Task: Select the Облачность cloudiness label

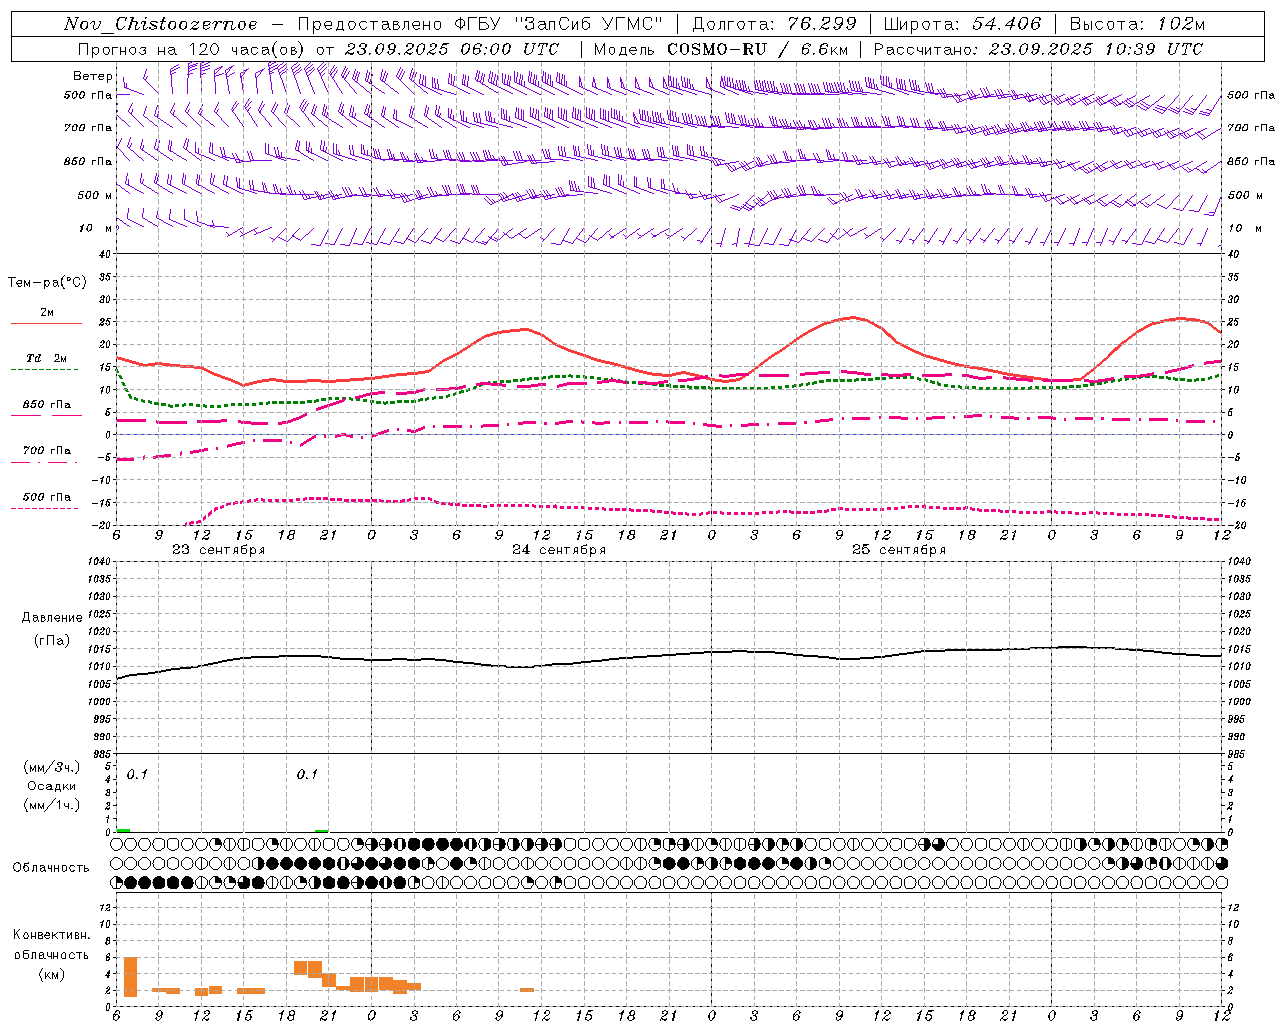Action: [x=51, y=867]
